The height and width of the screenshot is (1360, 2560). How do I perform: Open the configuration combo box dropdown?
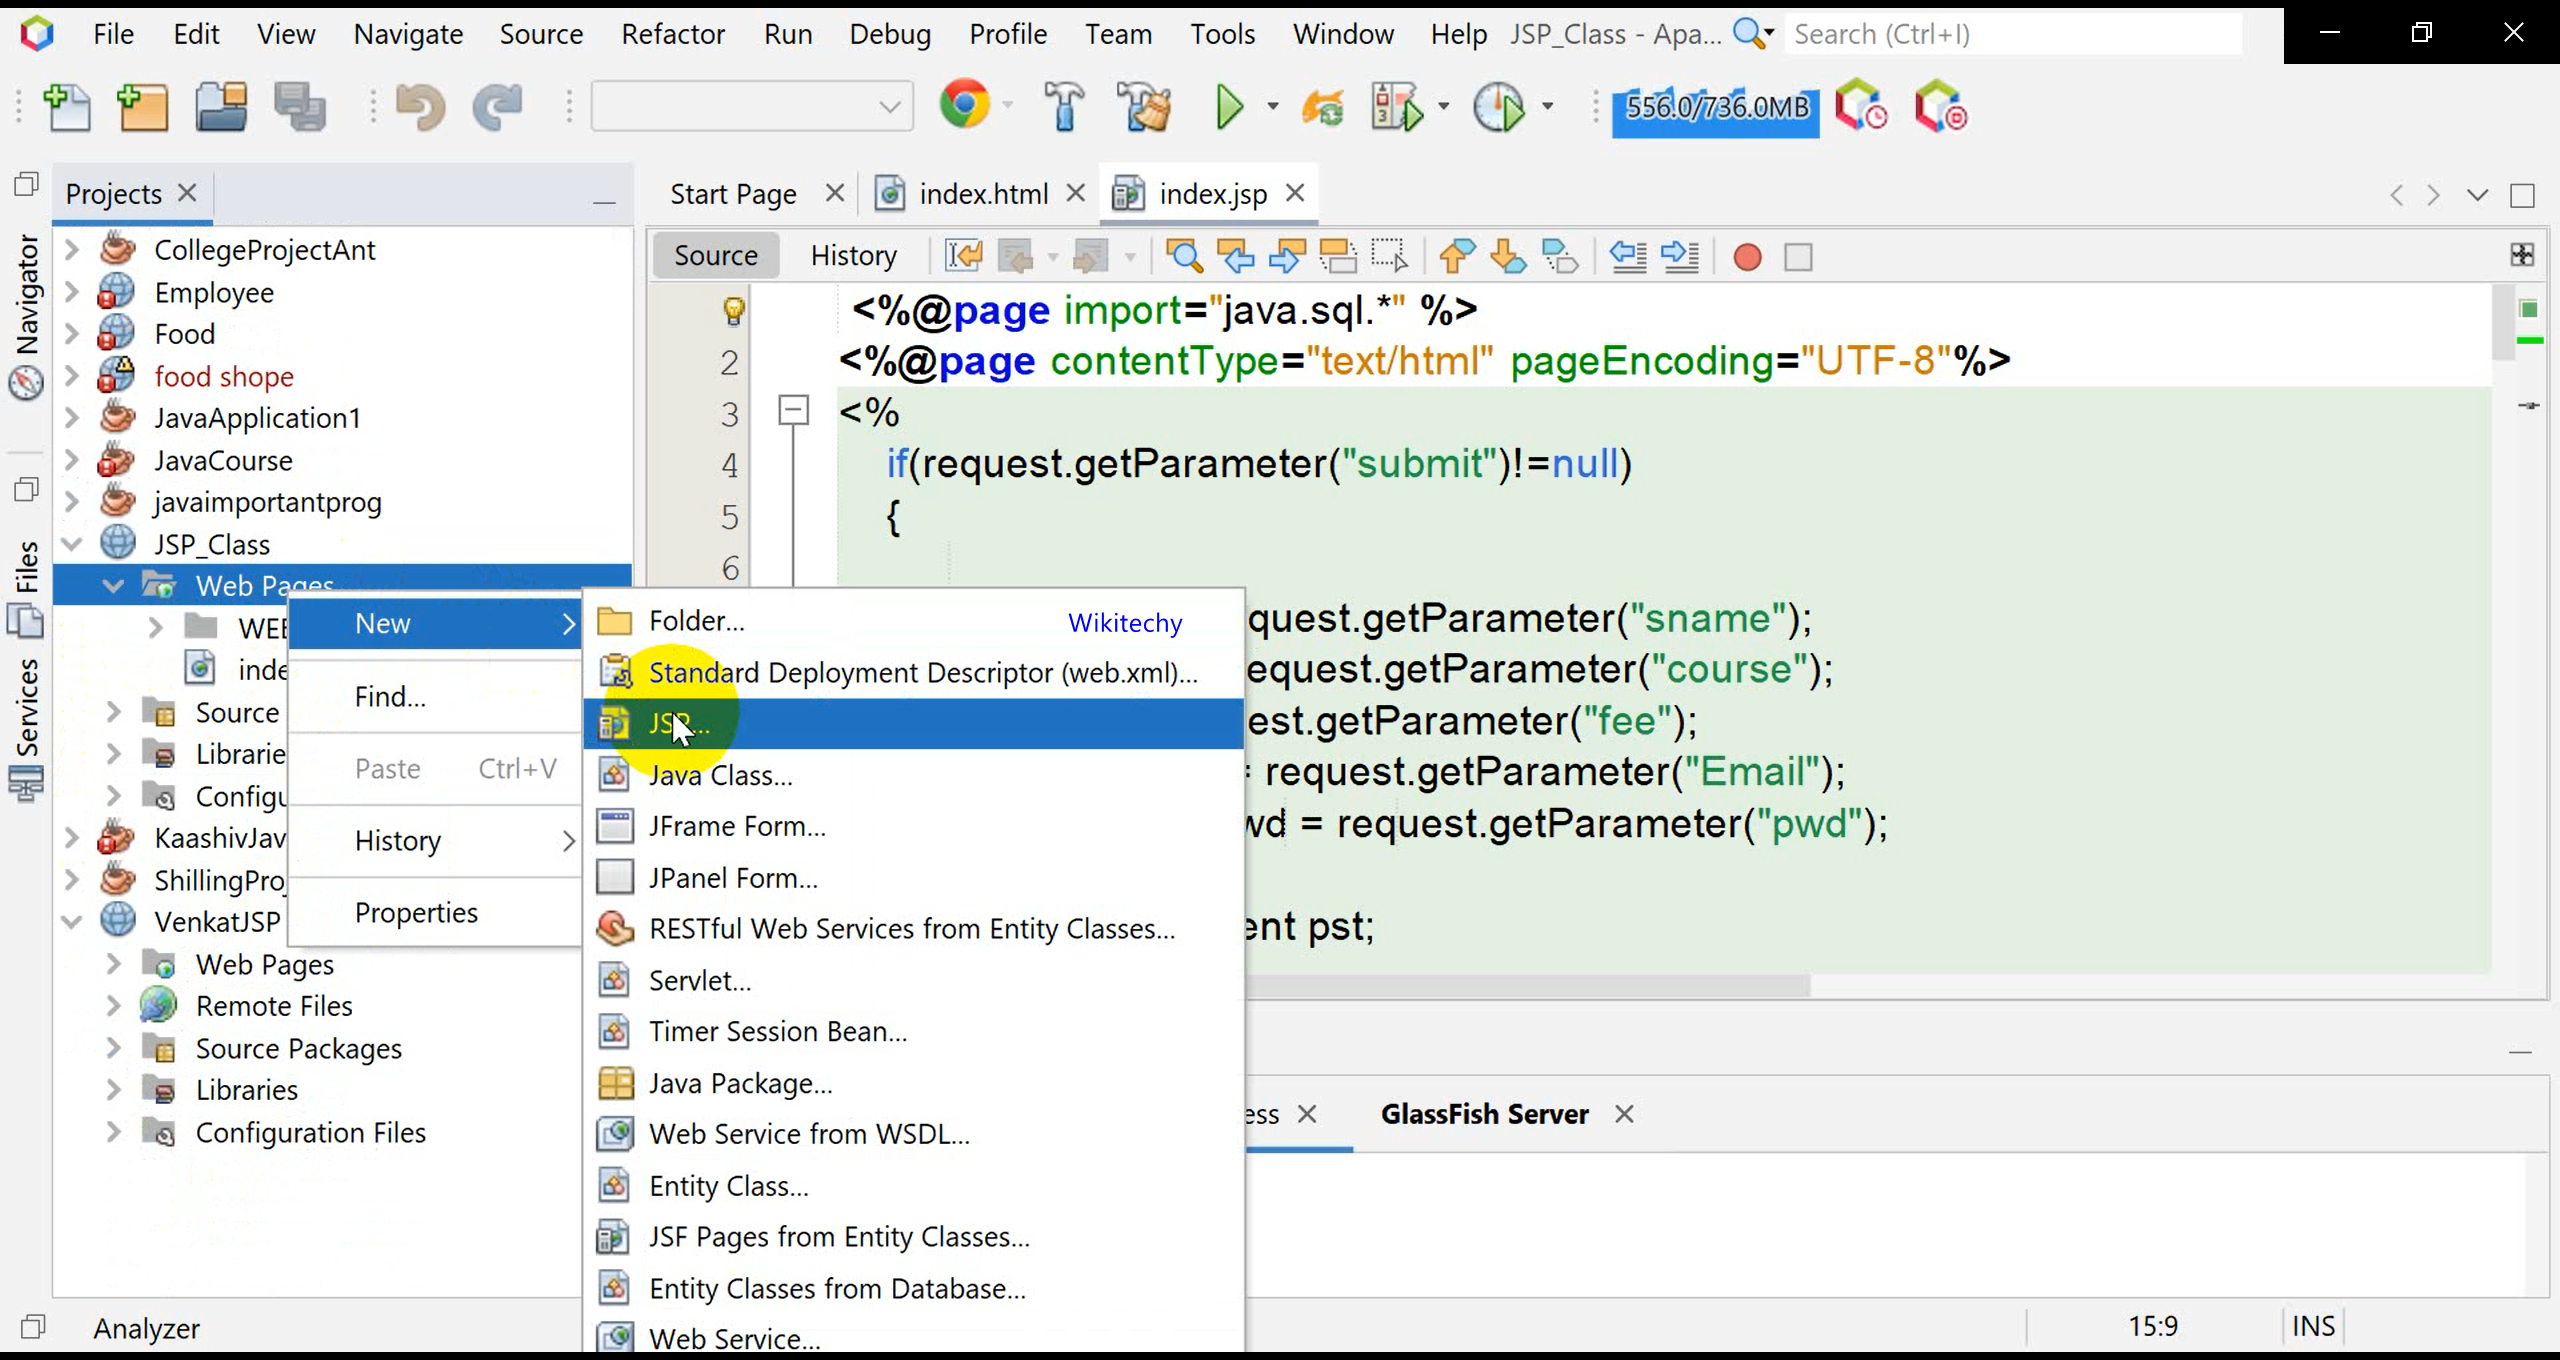(889, 107)
